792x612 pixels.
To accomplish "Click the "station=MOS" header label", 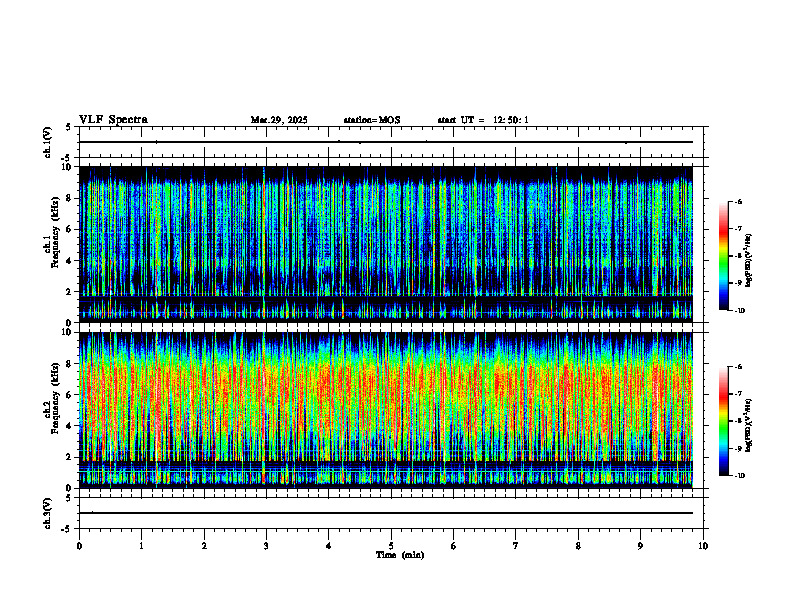I will pos(372,120).
